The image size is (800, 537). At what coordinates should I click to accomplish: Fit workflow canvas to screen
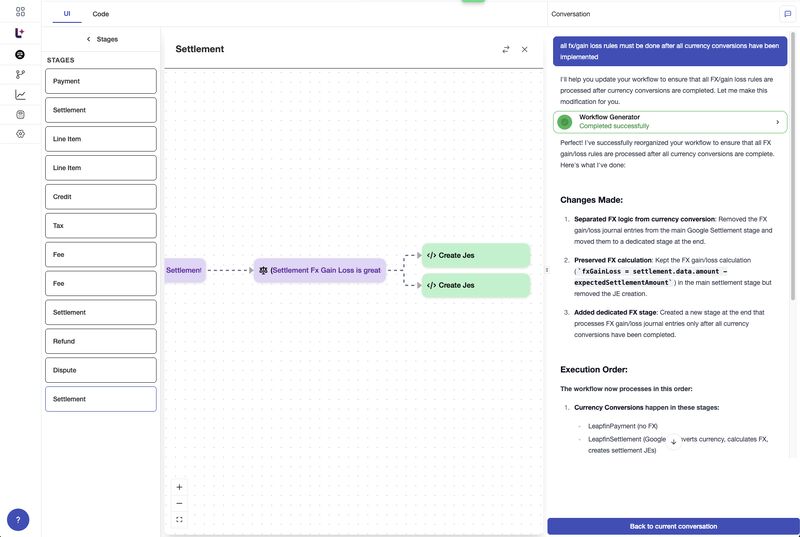pos(179,519)
